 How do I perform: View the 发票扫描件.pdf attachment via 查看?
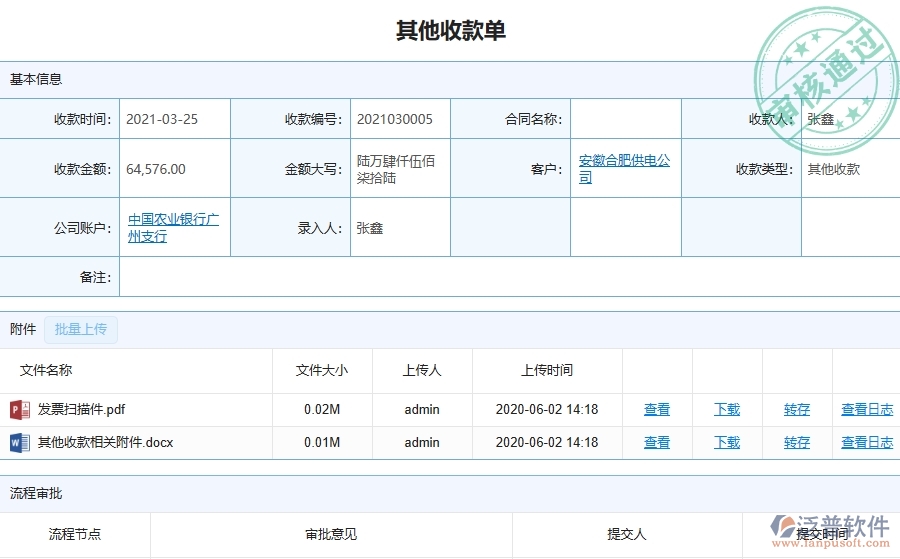click(x=657, y=409)
